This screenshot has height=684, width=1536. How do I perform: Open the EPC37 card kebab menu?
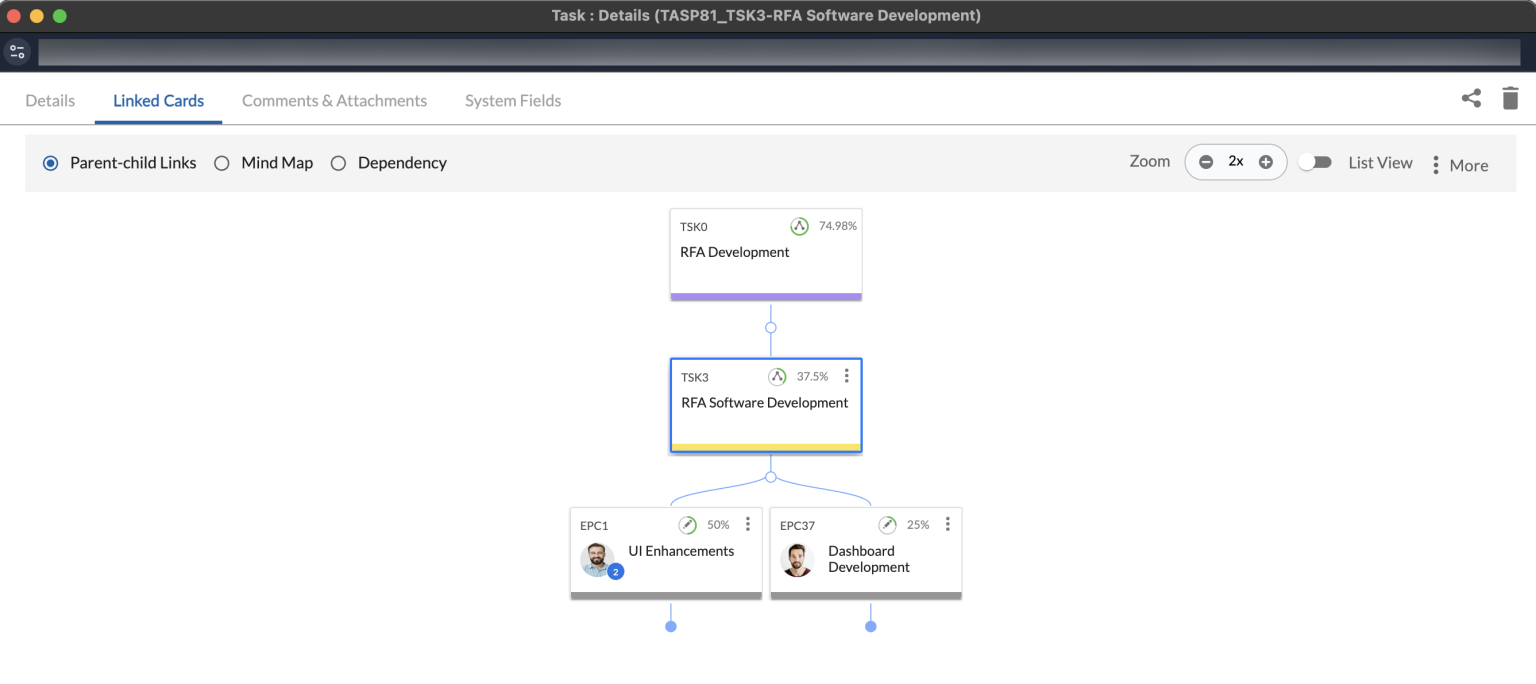[948, 524]
